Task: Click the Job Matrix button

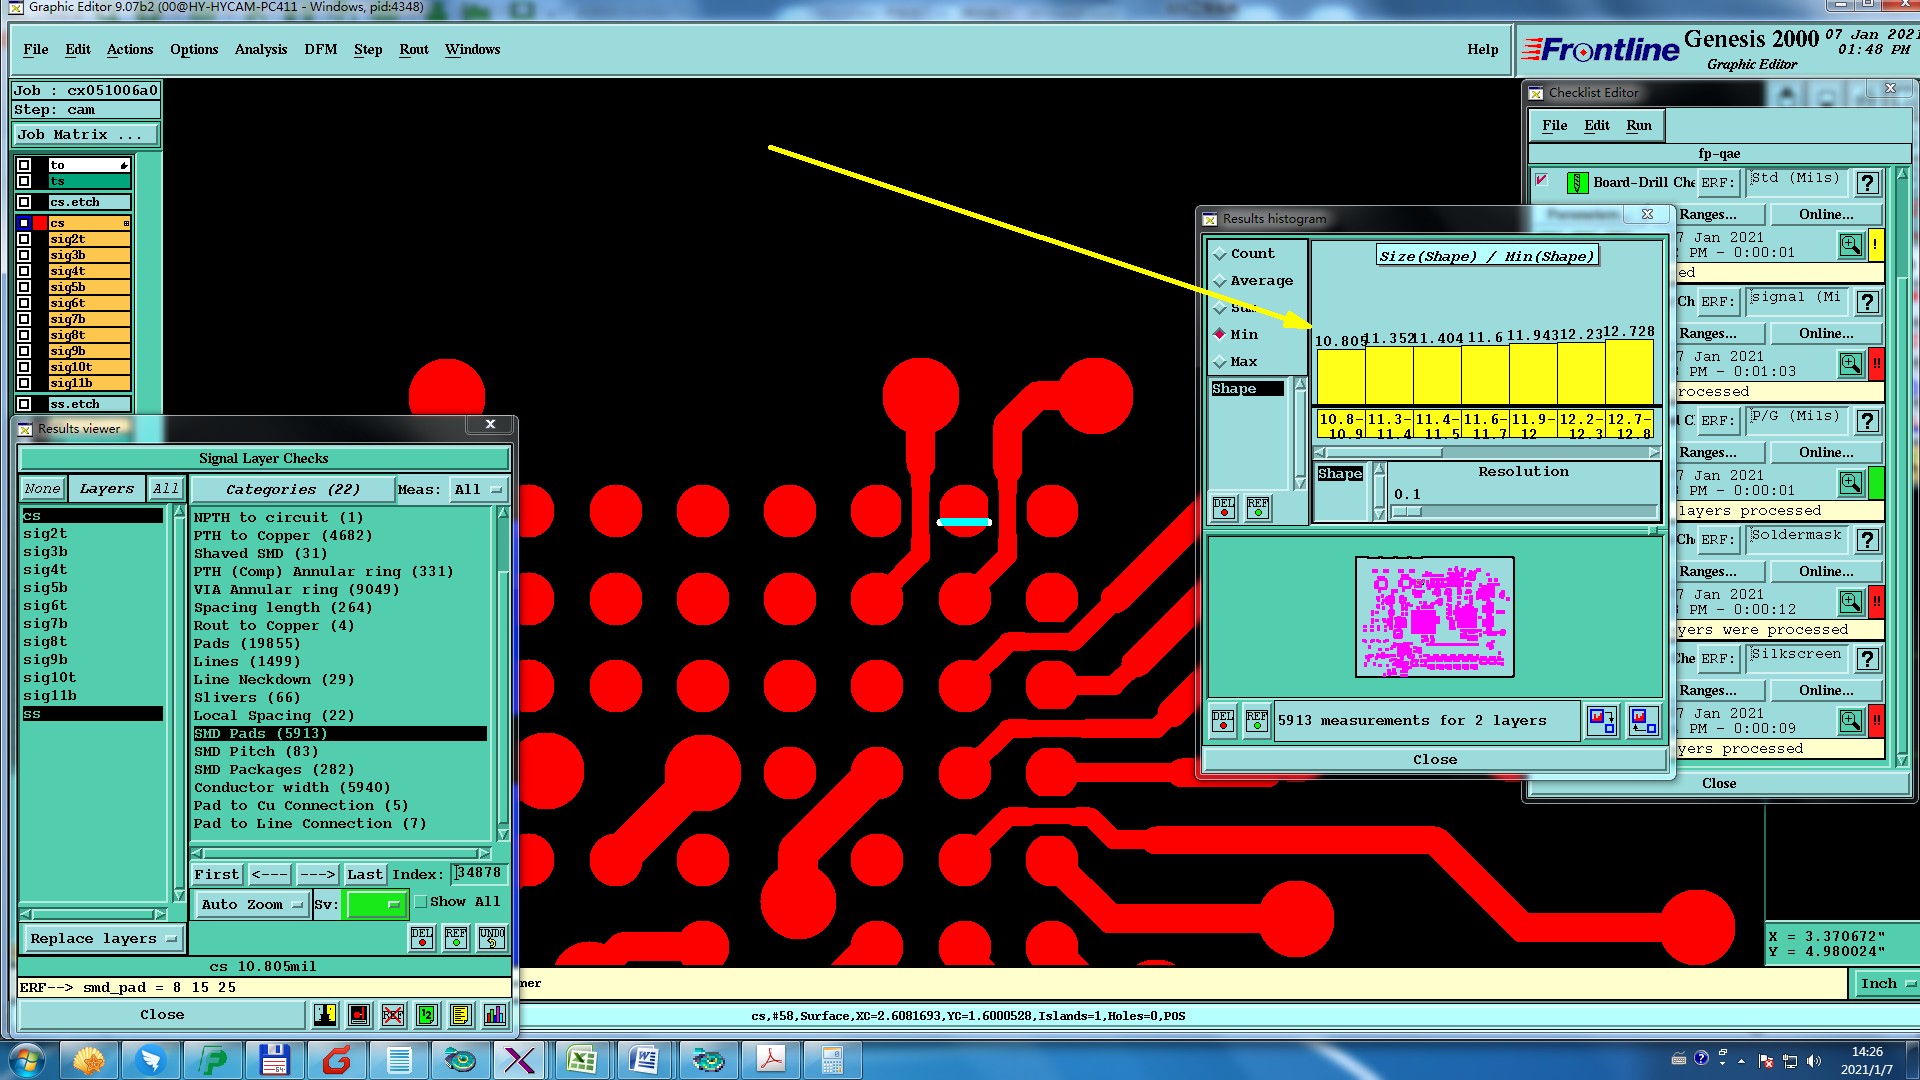Action: point(84,135)
